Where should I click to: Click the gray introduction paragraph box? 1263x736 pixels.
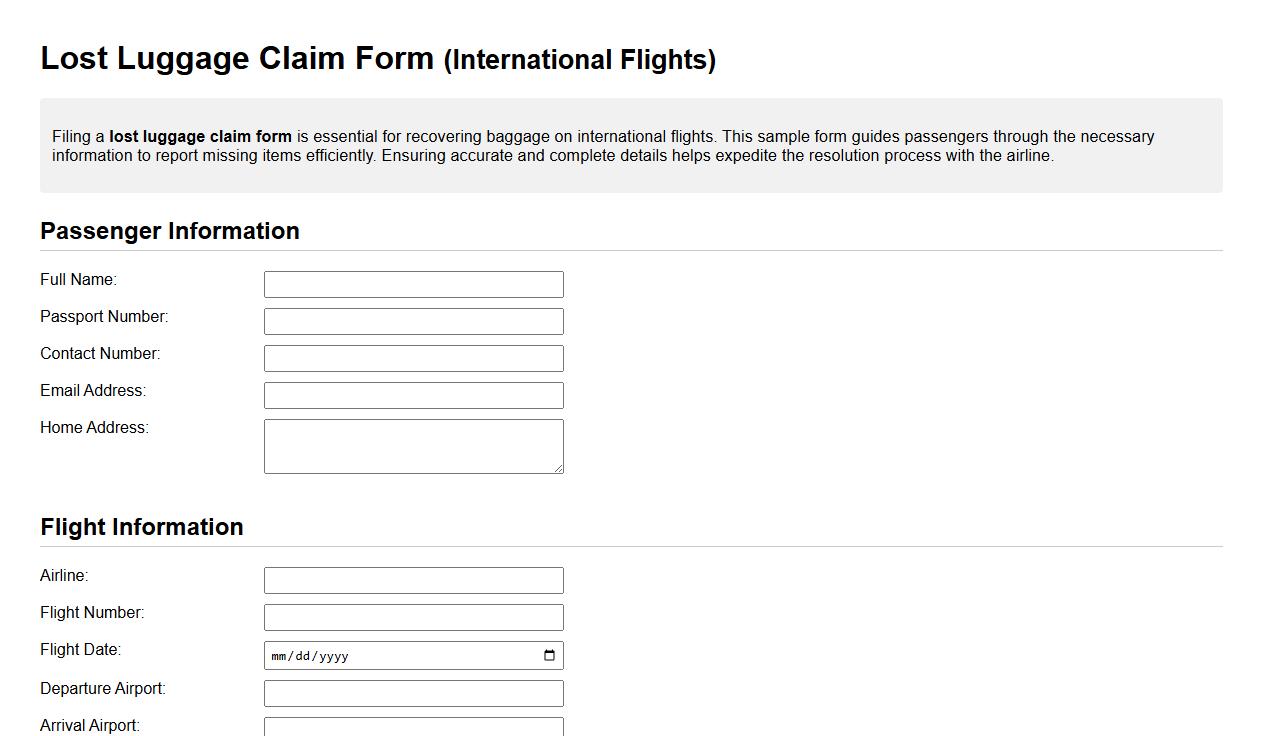631,145
